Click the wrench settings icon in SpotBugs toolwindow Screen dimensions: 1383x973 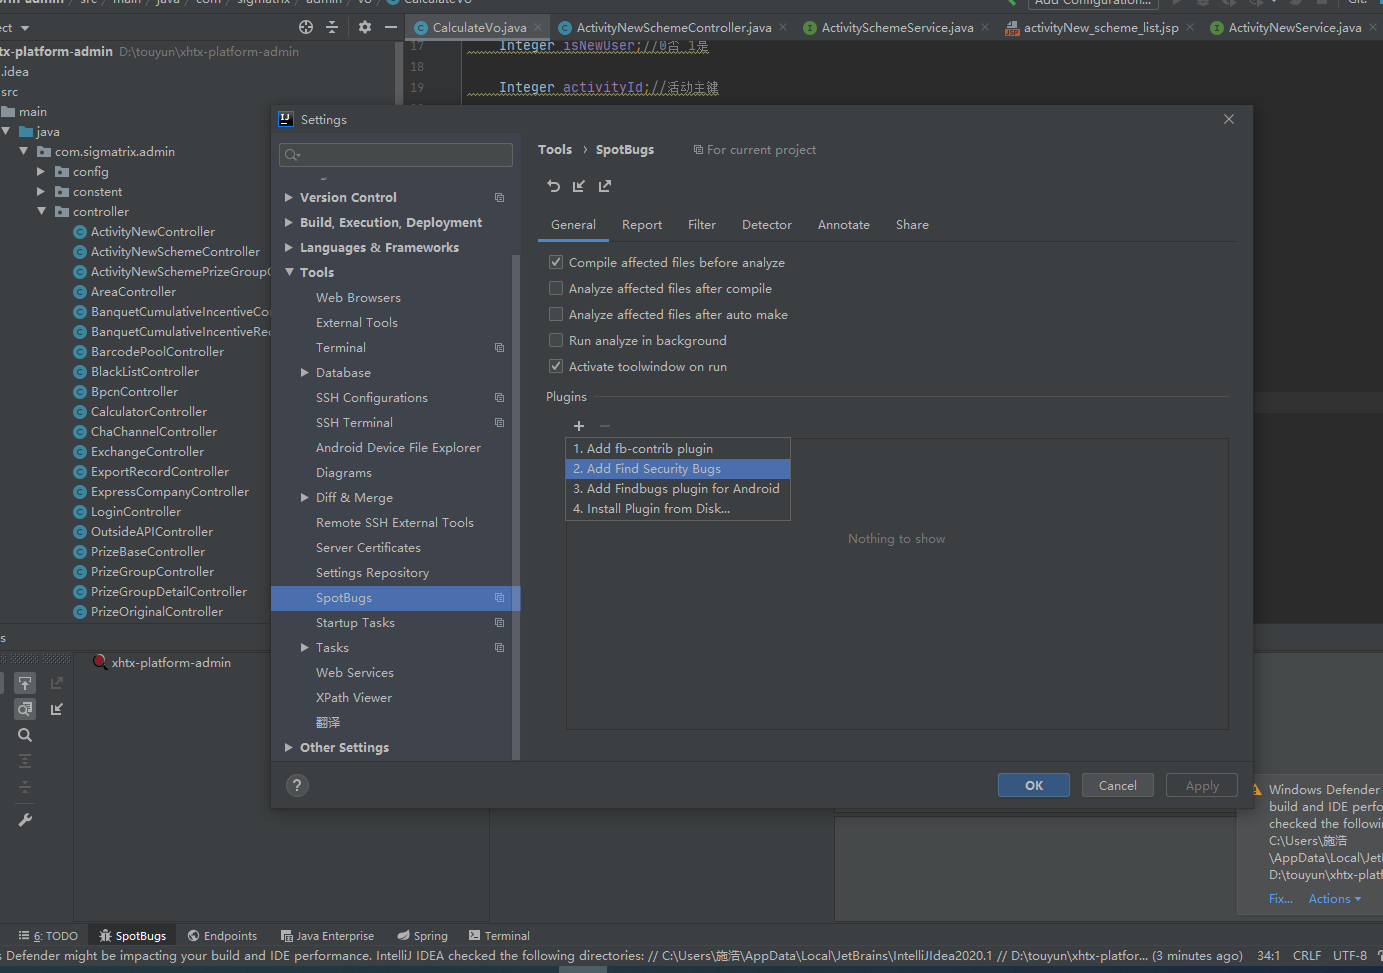pyautogui.click(x=25, y=820)
